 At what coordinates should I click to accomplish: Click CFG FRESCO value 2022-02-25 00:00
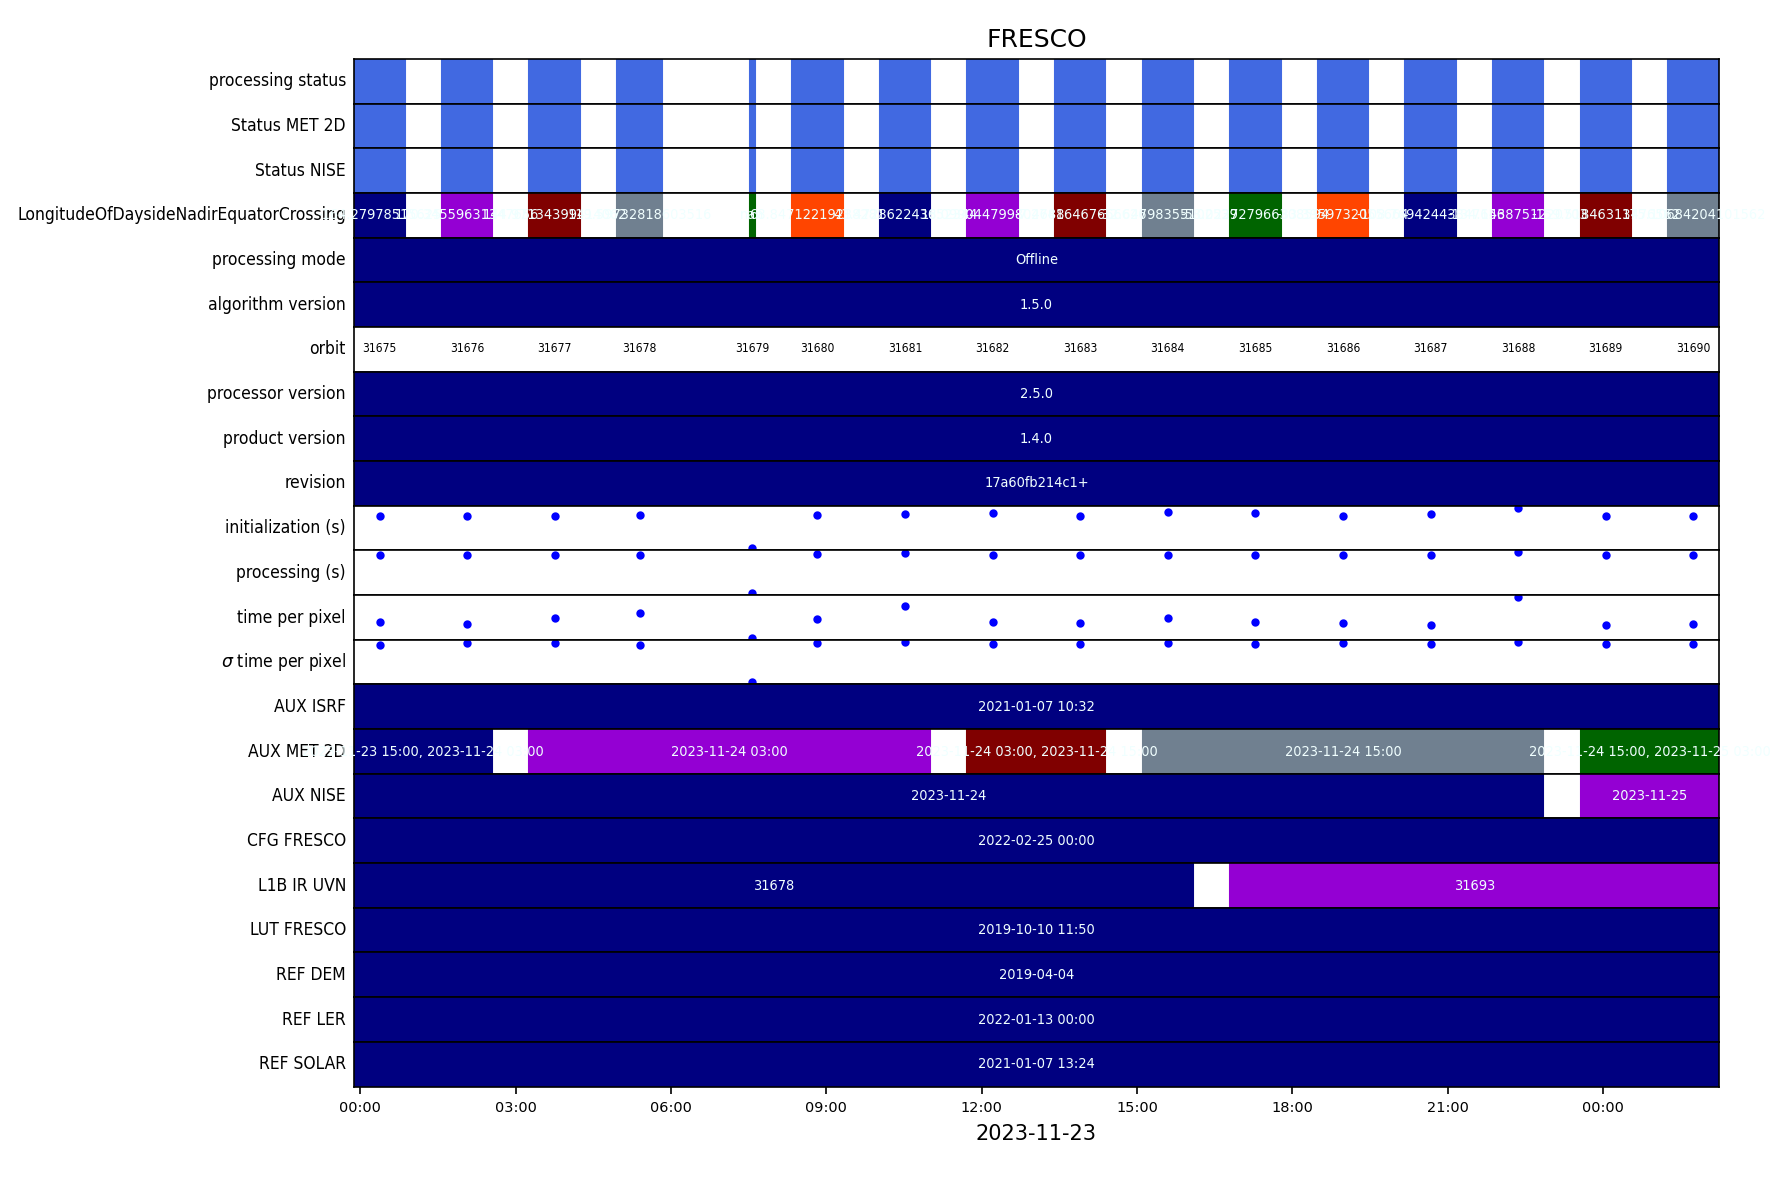(x=1036, y=840)
